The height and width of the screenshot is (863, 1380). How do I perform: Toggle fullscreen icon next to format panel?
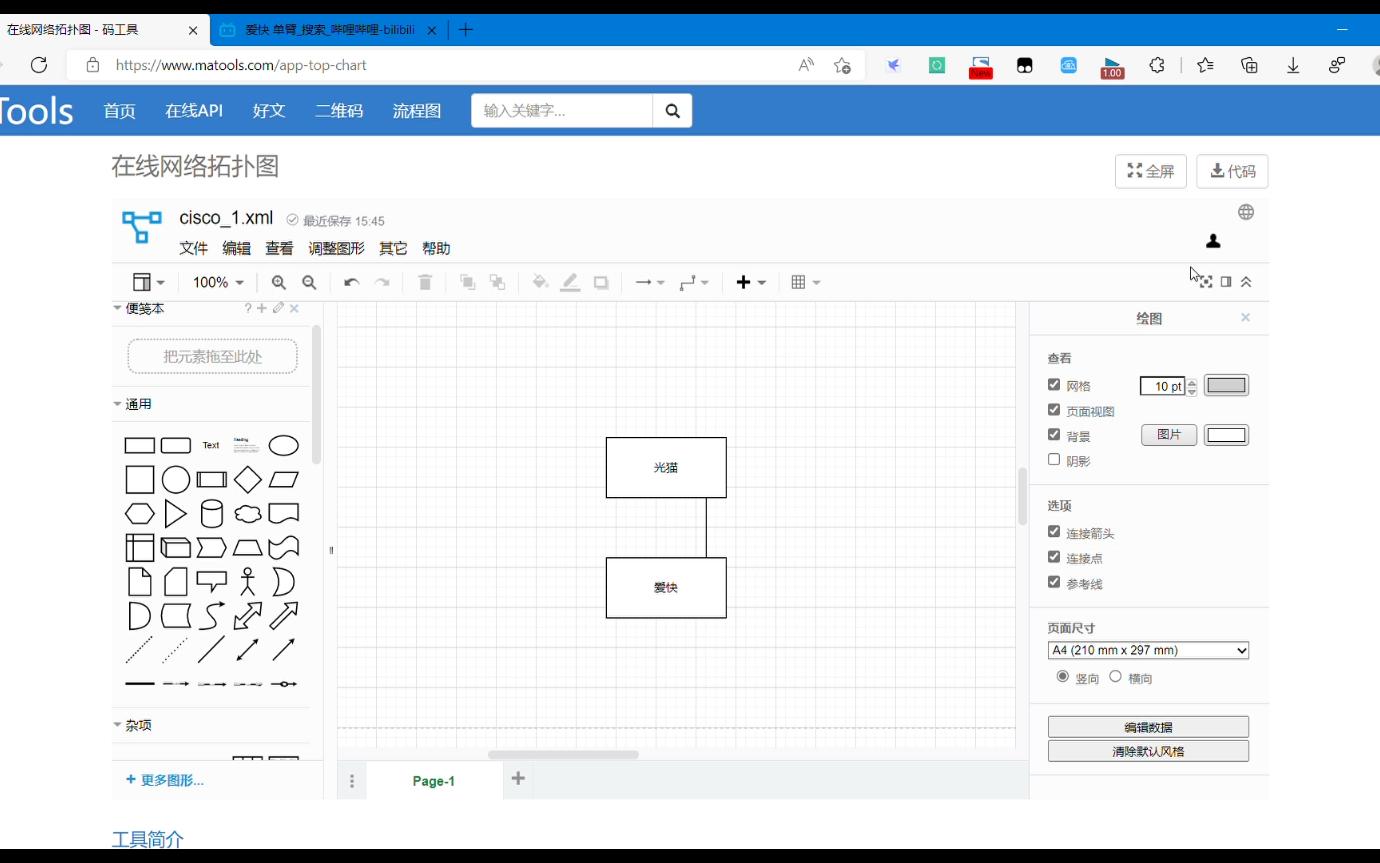point(1206,282)
